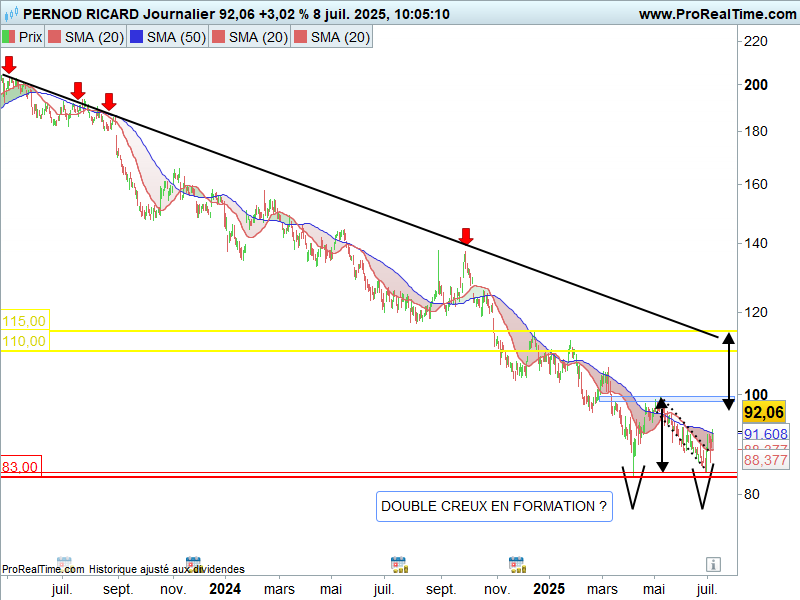800x600 pixels.
Task: Click the SMA value label 91.608
Action: pos(765,434)
